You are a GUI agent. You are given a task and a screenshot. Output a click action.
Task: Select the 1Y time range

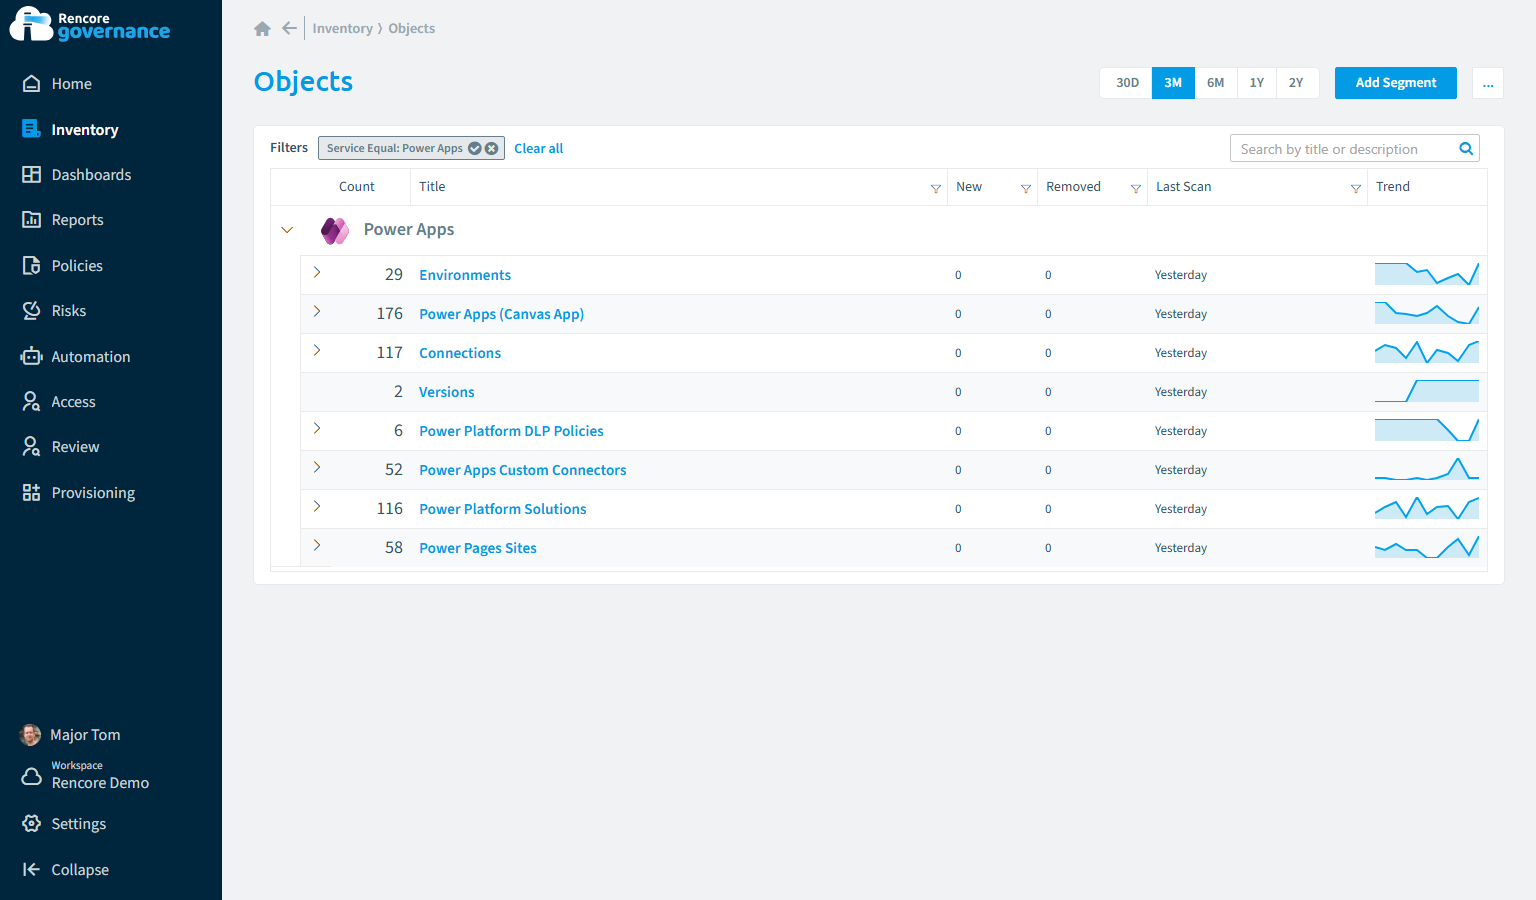[1257, 83]
